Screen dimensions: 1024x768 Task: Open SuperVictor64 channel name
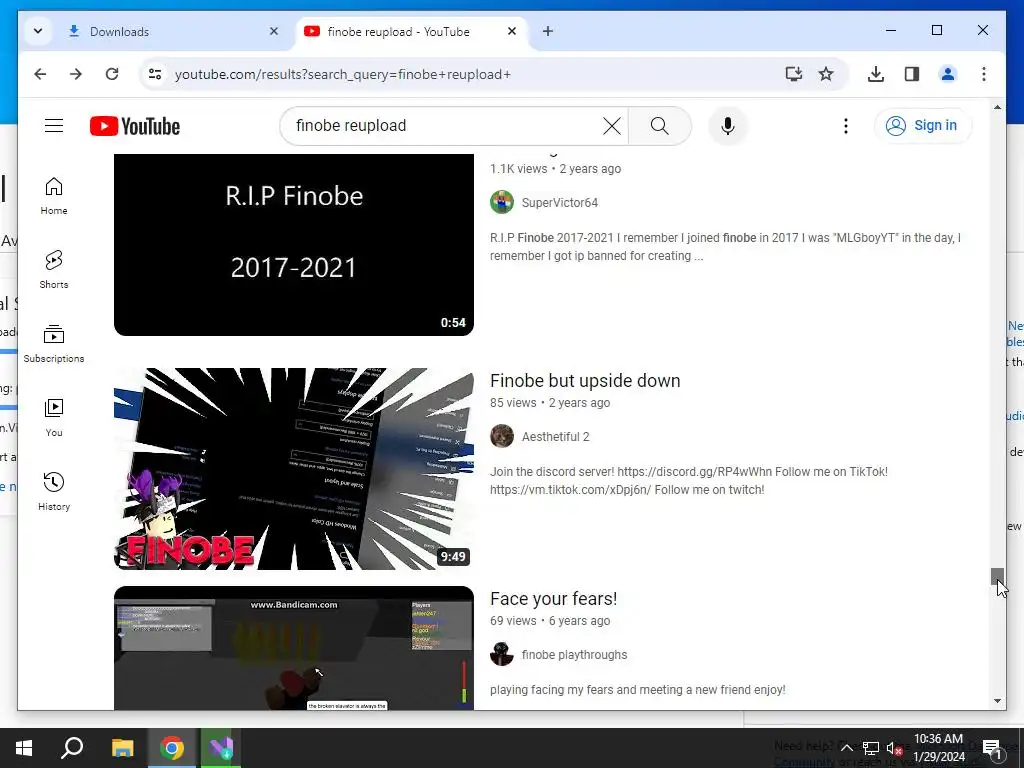point(560,202)
